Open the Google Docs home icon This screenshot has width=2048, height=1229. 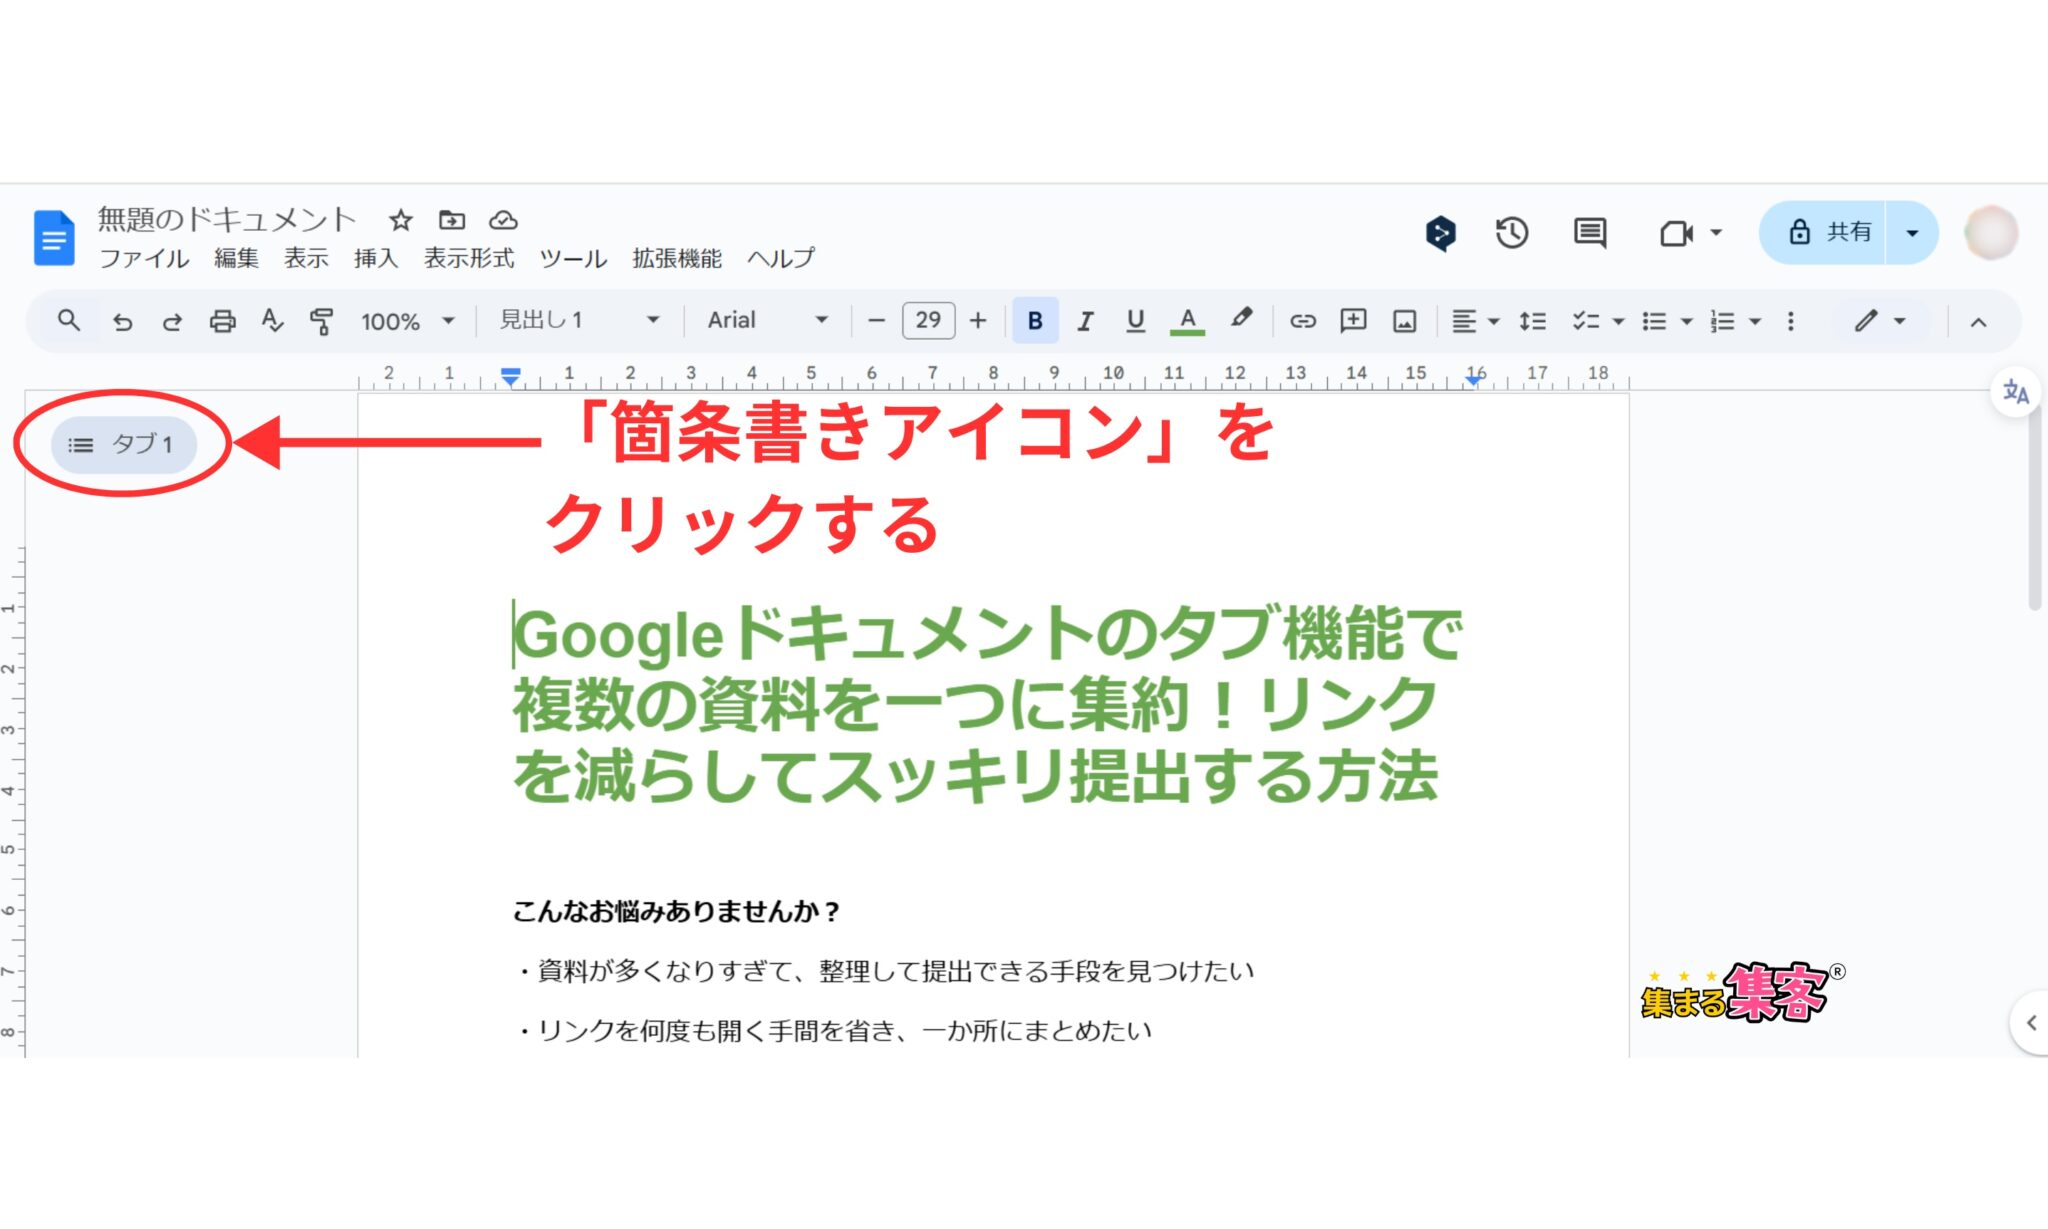[54, 238]
